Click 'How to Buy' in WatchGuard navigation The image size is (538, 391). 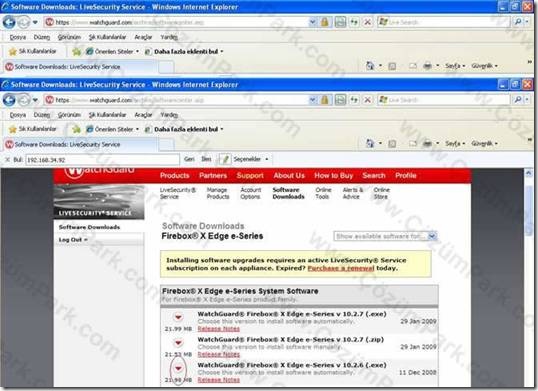point(334,176)
